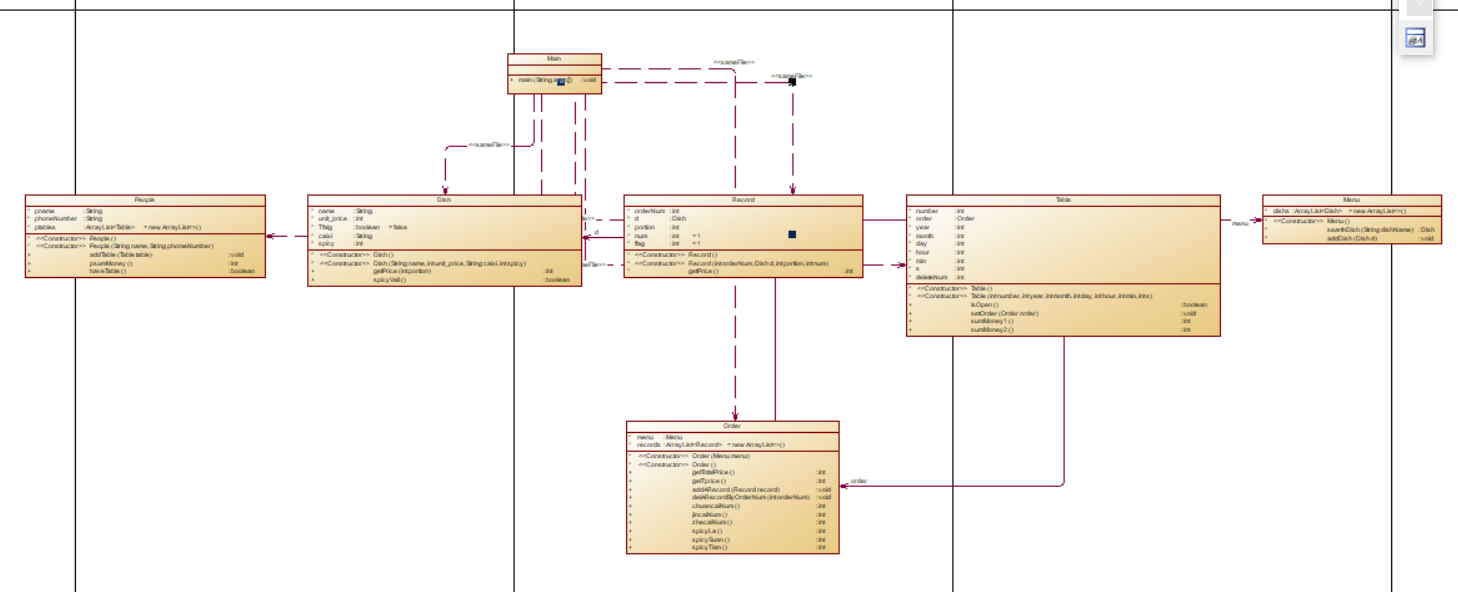Select the Order class title
Image resolution: width=1458 pixels, height=592 pixels.
pyautogui.click(x=732, y=426)
